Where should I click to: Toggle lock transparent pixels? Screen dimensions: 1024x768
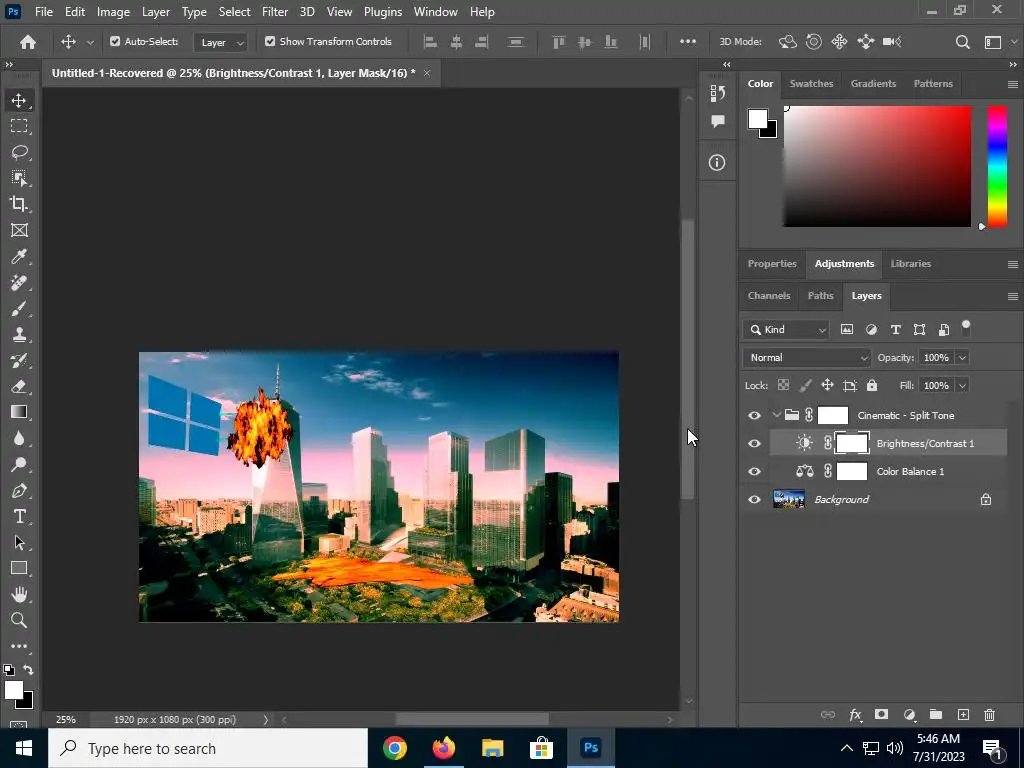(x=783, y=385)
